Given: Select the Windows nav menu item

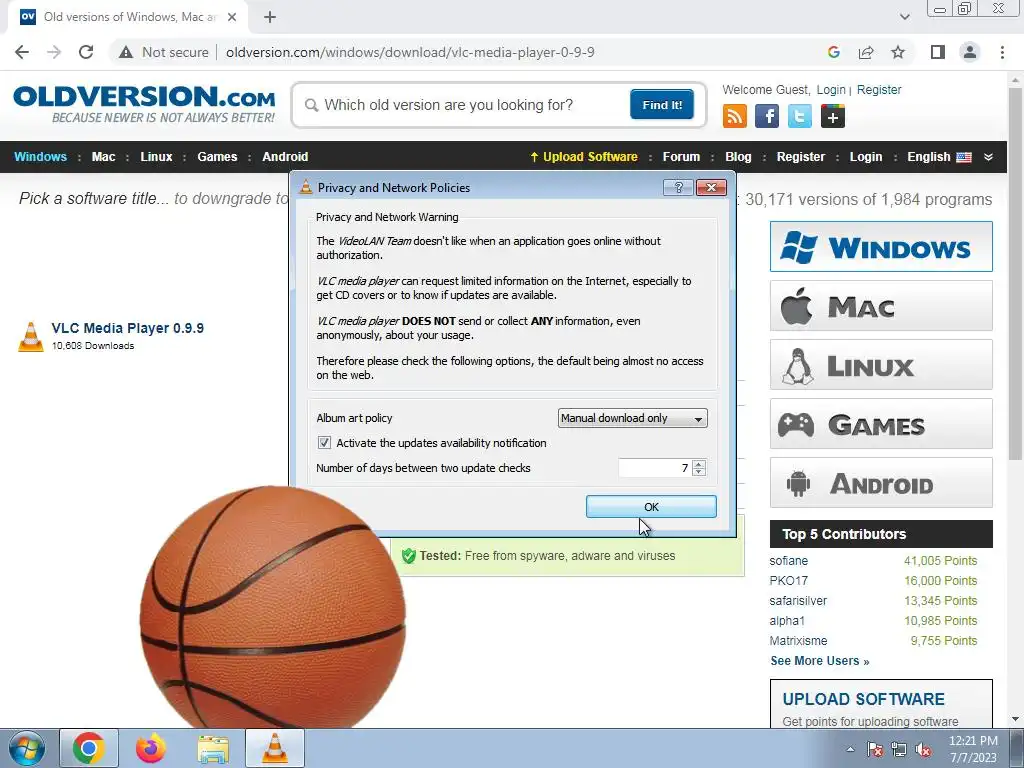Looking at the screenshot, I should click(40, 157).
